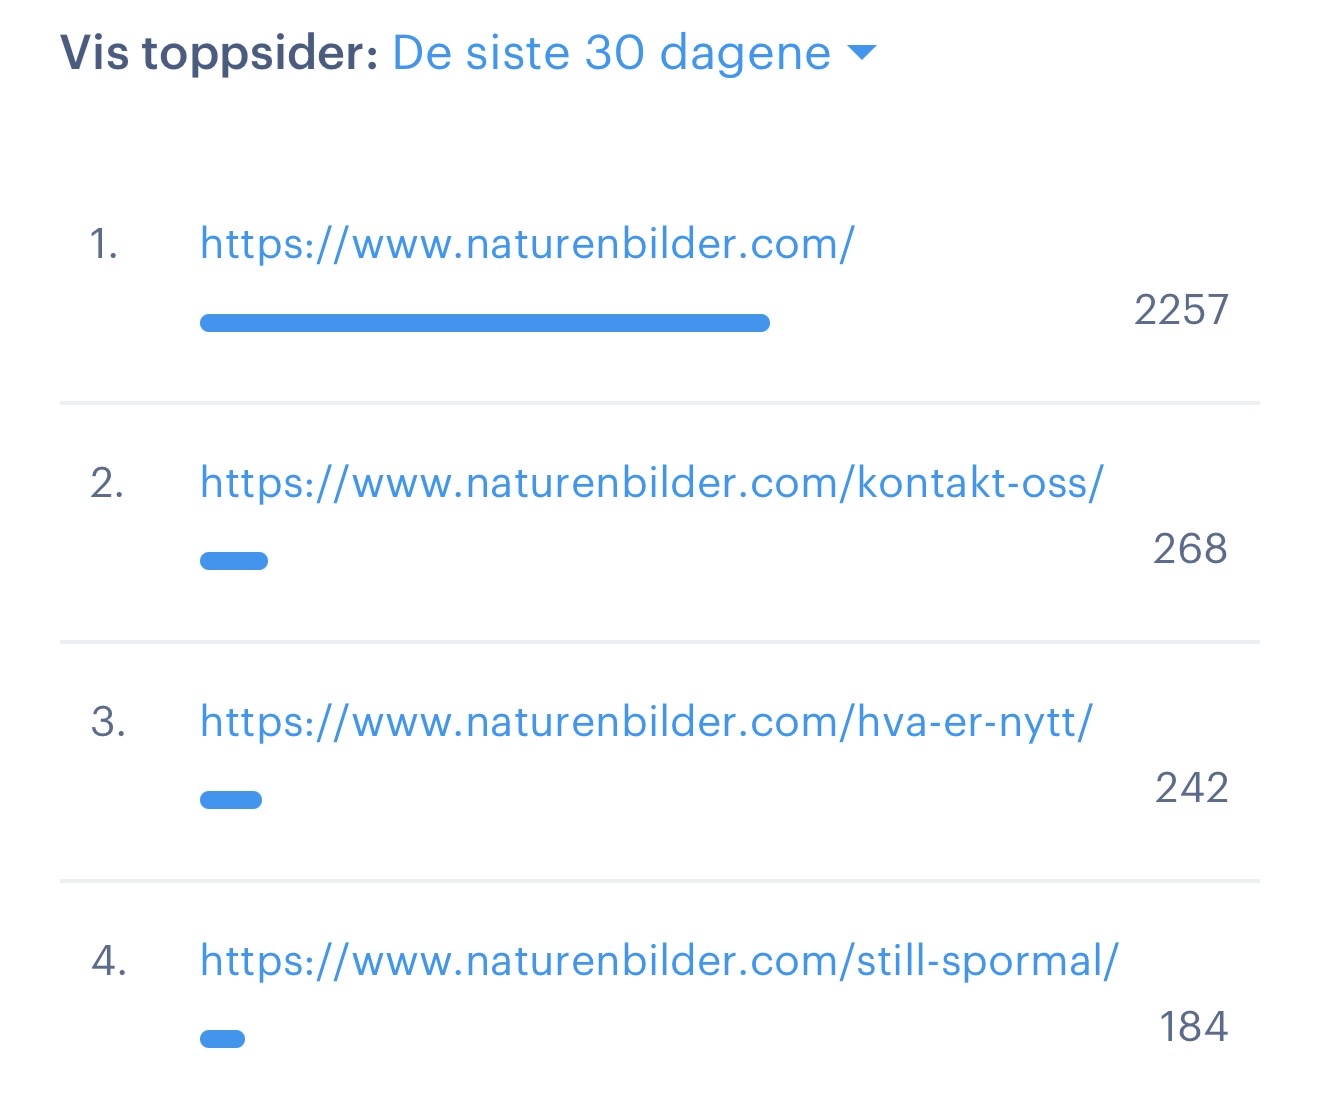Click rank number 4. in the list
Viewport: 1320px width, 1100px height.
[x=108, y=961]
